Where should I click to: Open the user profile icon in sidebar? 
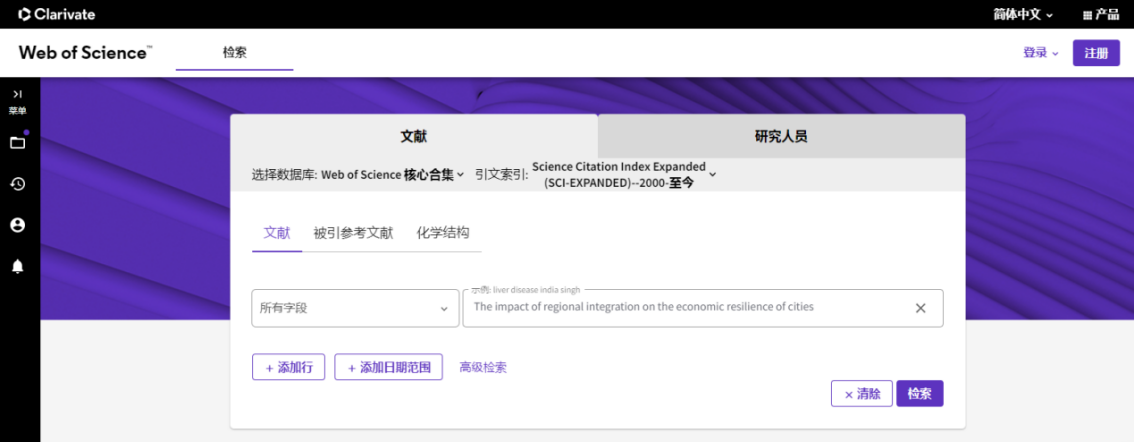(18, 225)
